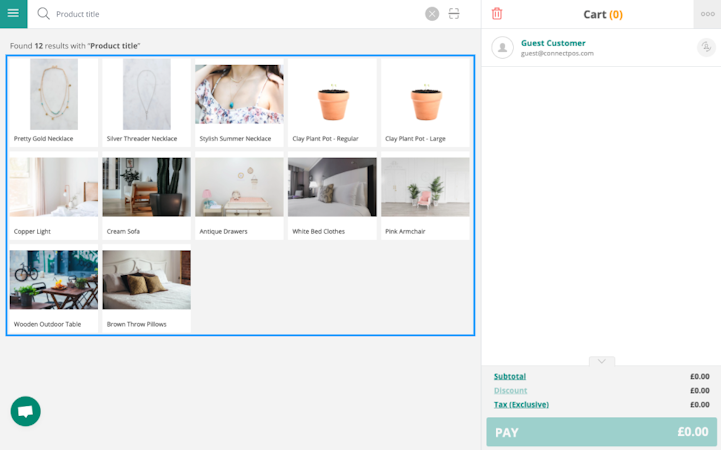
Task: Click the change customer icon
Action: click(706, 47)
